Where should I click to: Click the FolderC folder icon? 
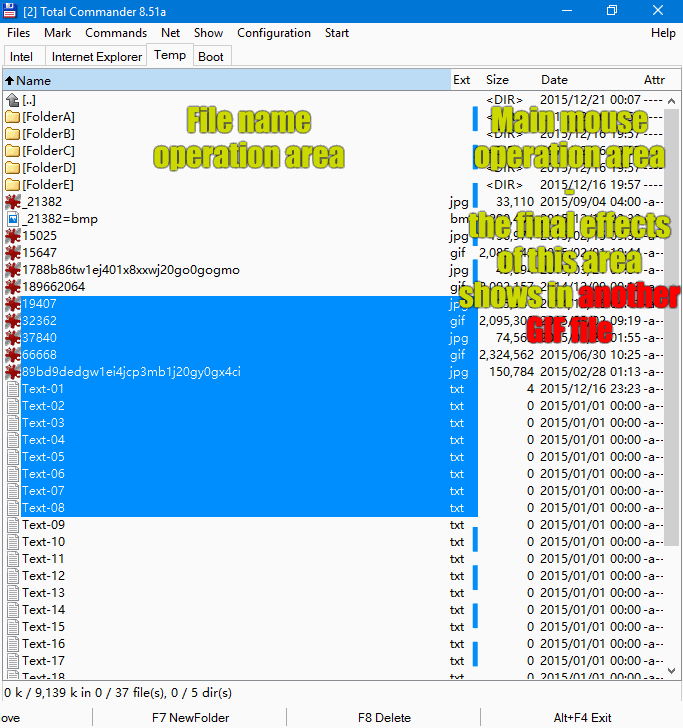pyautogui.click(x=13, y=151)
